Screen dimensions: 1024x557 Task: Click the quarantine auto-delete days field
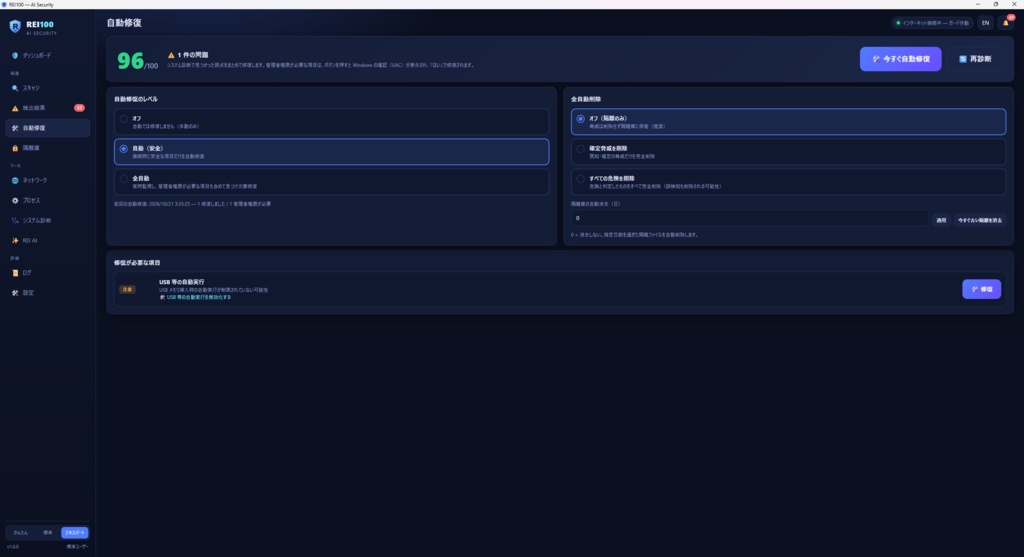[750, 218]
